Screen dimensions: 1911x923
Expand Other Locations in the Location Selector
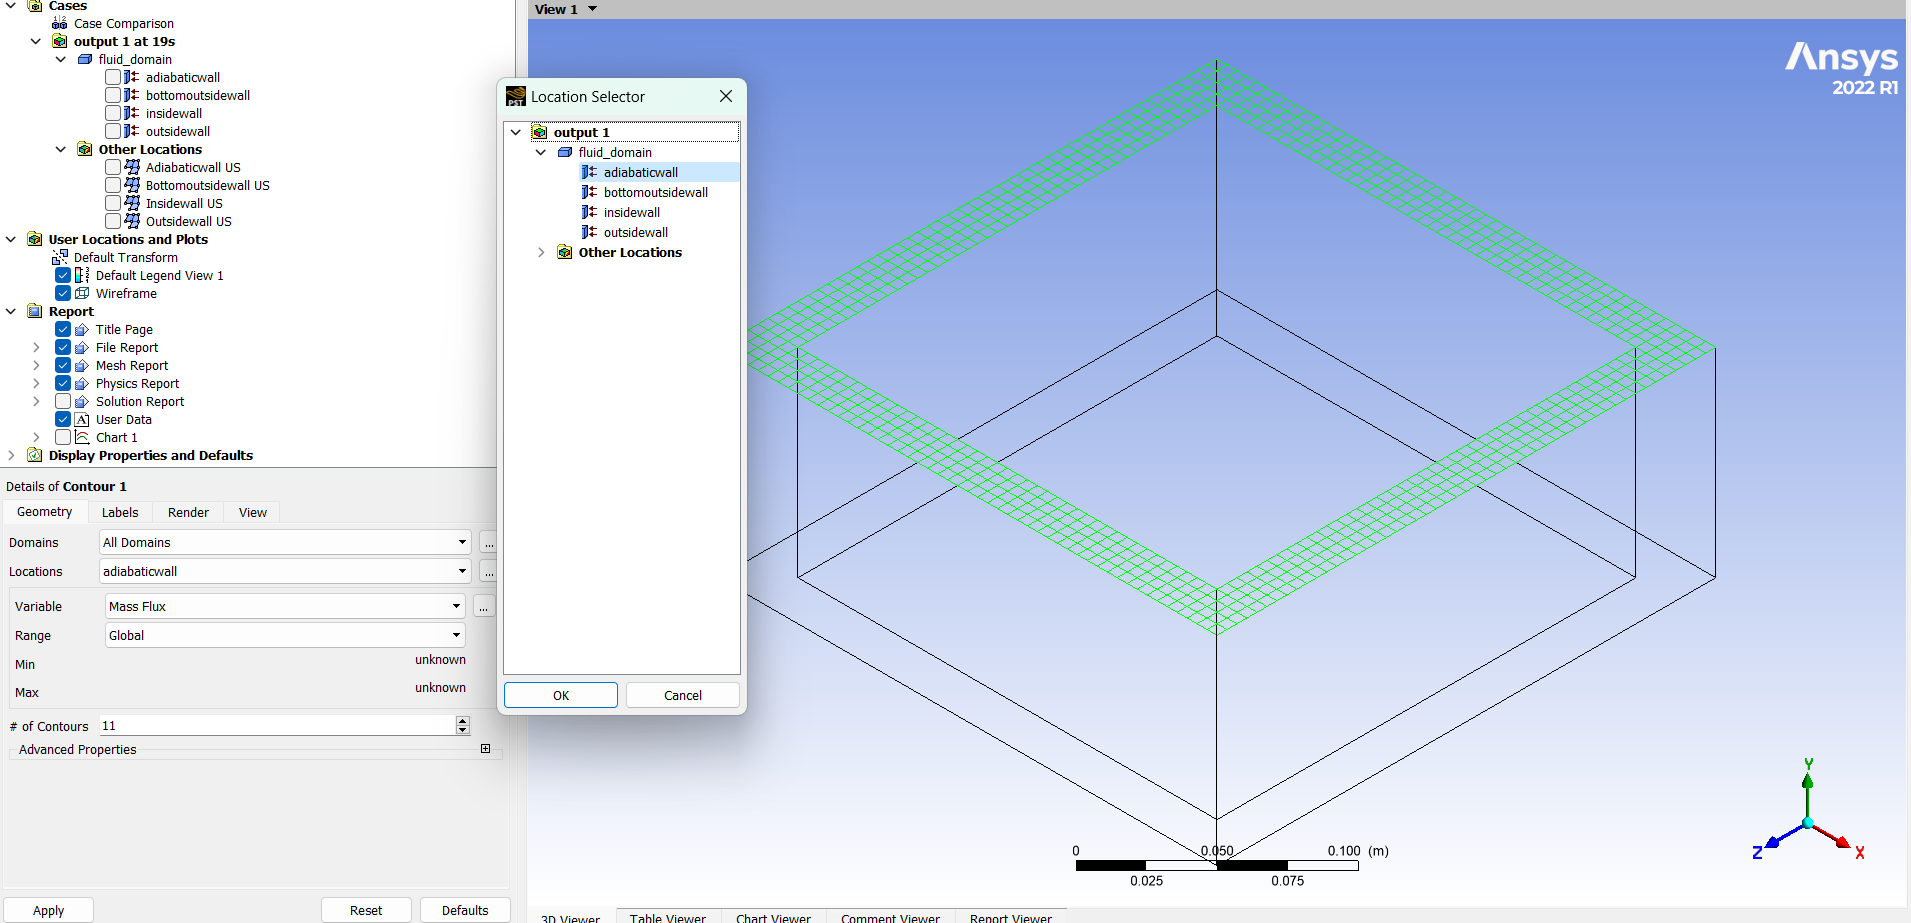[541, 252]
